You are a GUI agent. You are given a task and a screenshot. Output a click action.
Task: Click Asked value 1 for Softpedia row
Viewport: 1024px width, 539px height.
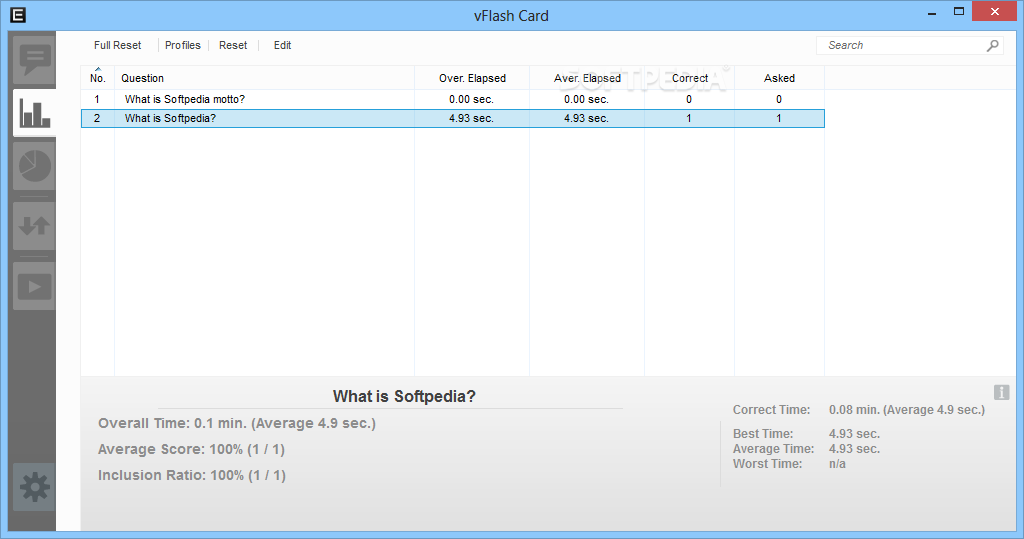pos(778,118)
